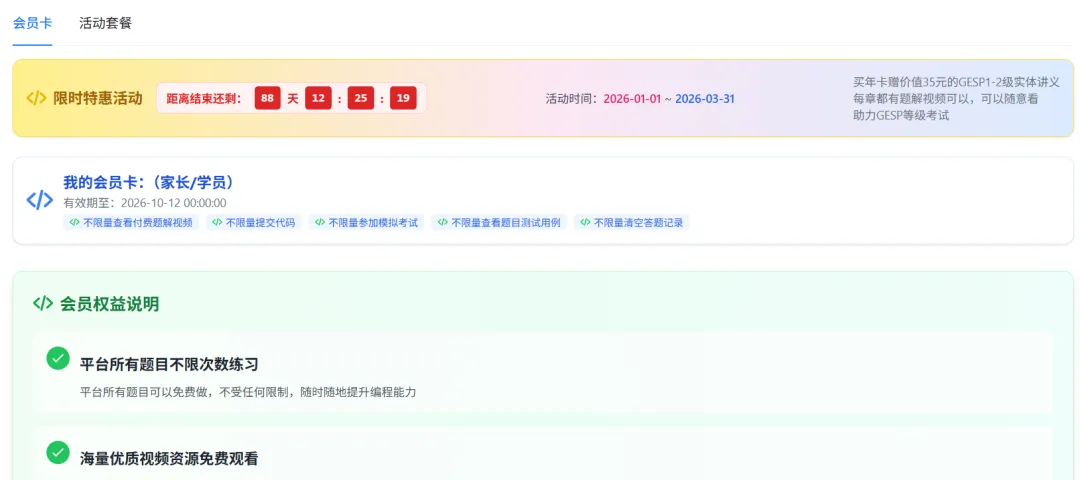Click the 不限量清空答题记录 tag
Viewport: 1080px width, 480px height.
click(x=632, y=222)
